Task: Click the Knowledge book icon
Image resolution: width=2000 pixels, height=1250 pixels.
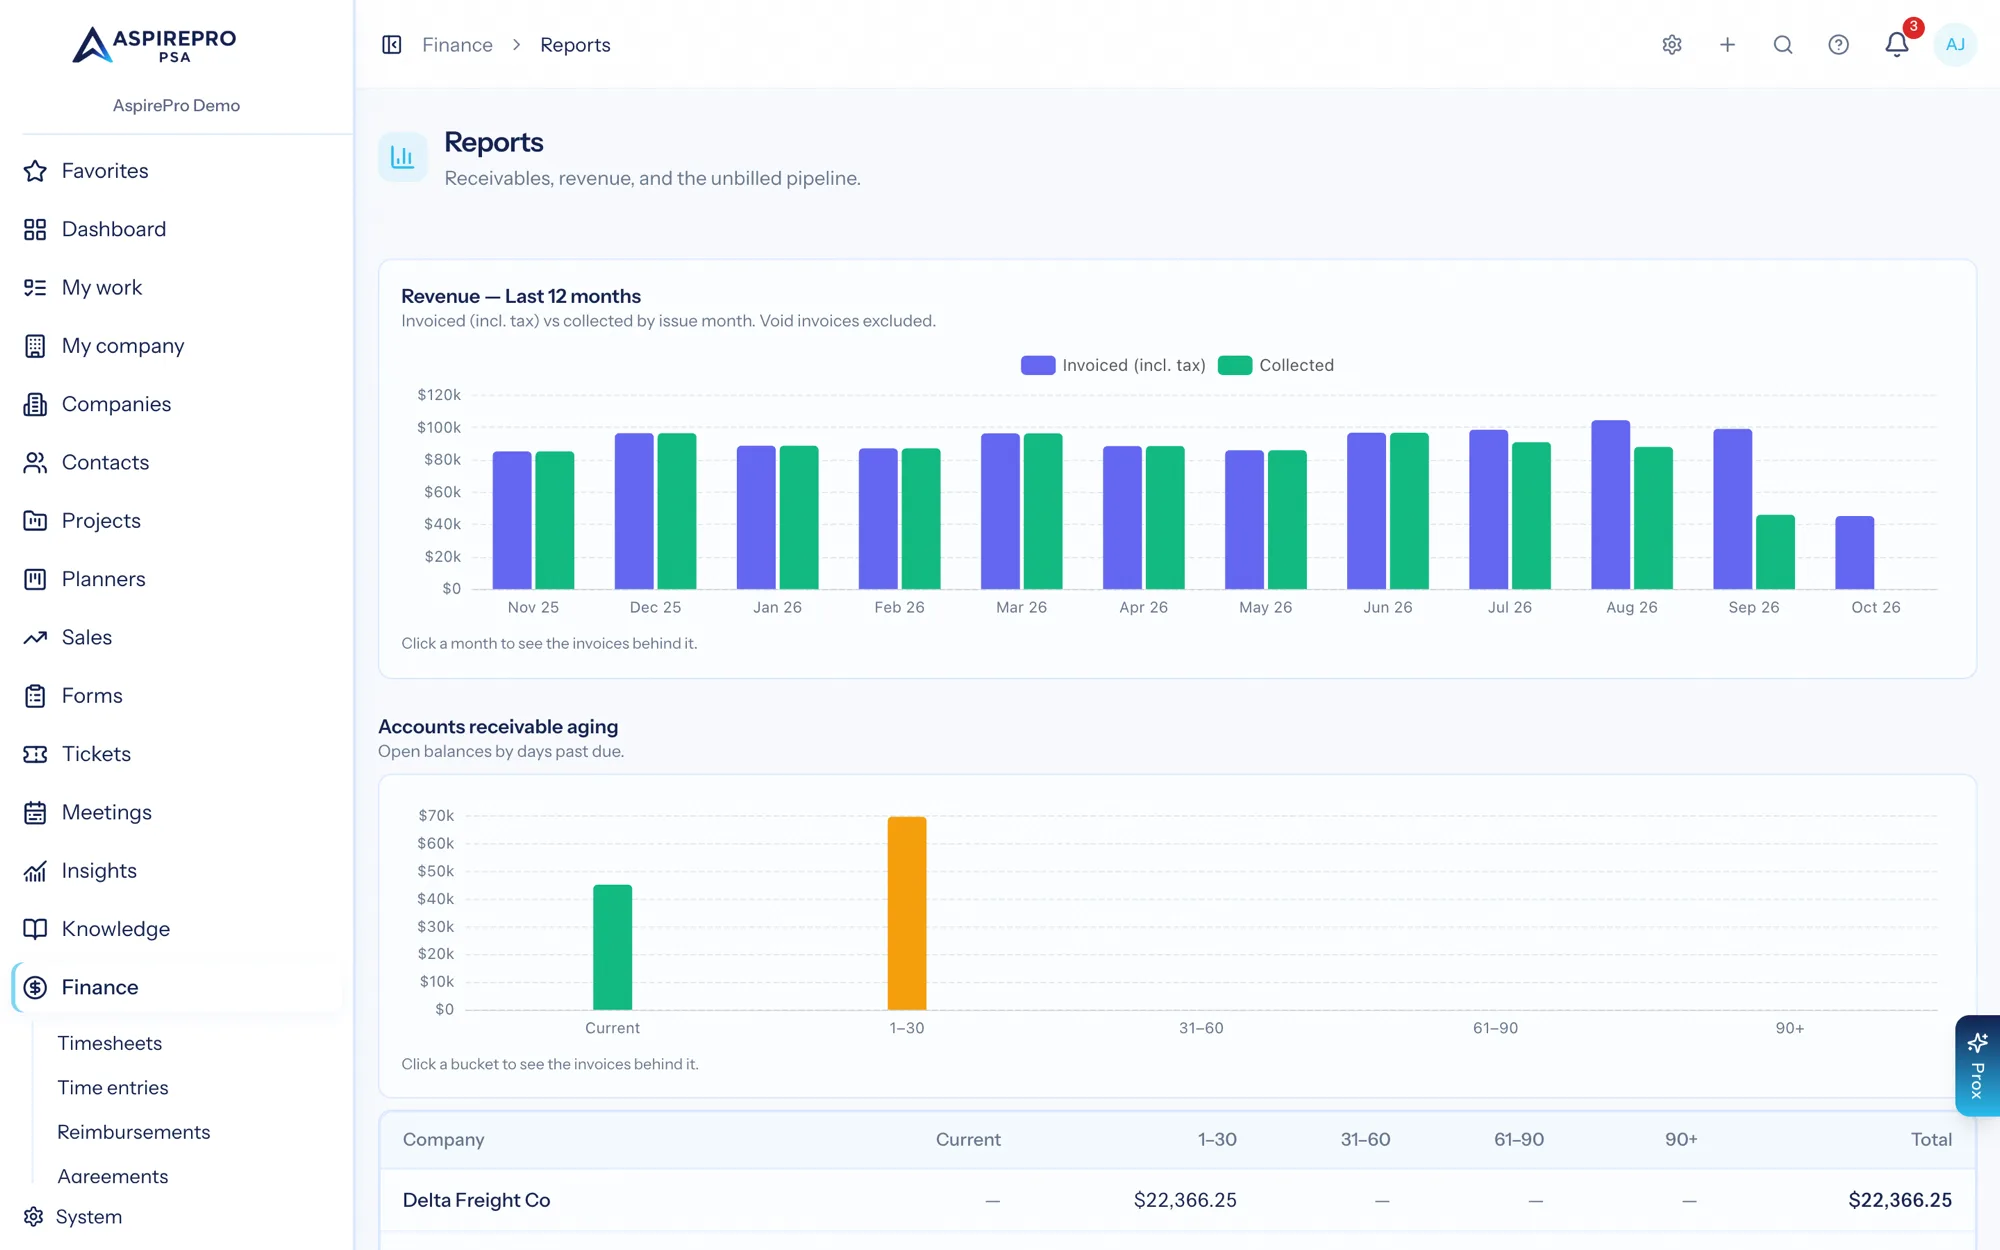Action: (x=35, y=929)
